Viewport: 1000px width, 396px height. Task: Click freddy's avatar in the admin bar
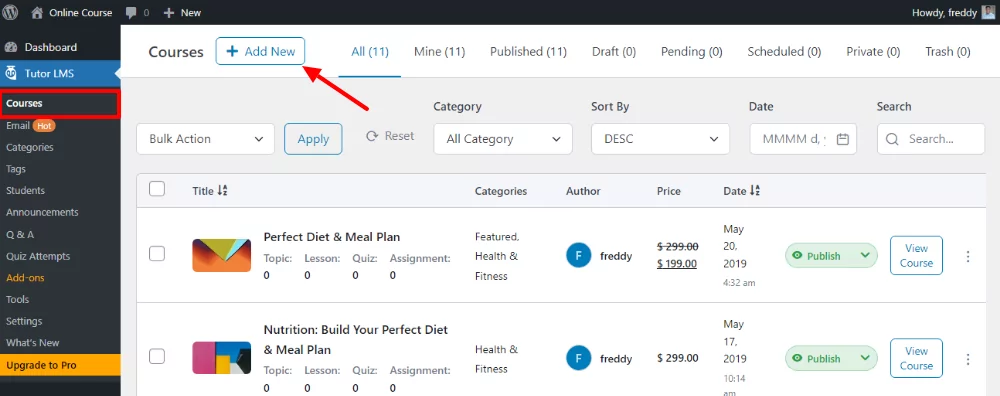tap(988, 12)
